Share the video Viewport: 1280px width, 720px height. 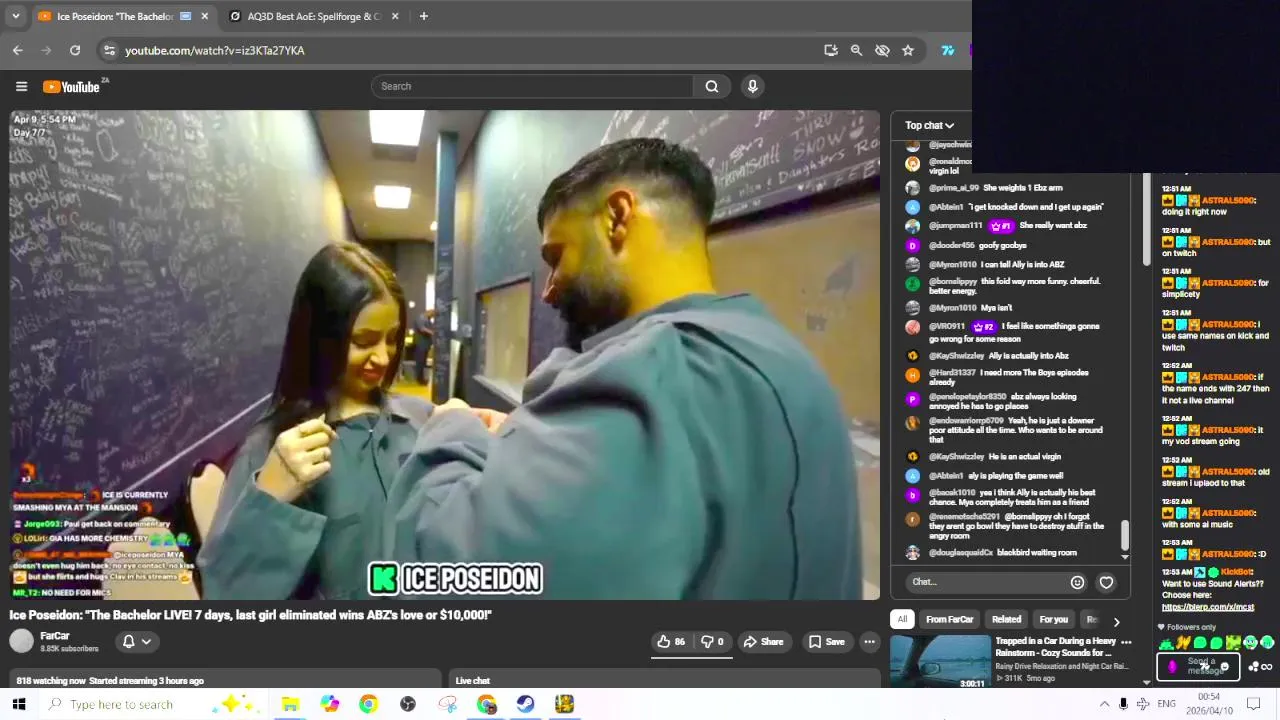click(763, 642)
